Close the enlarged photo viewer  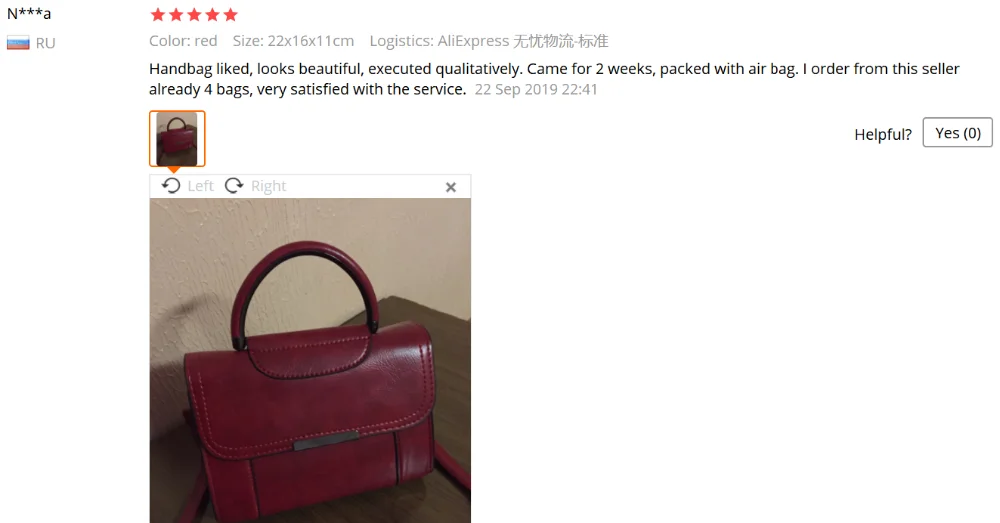click(451, 187)
